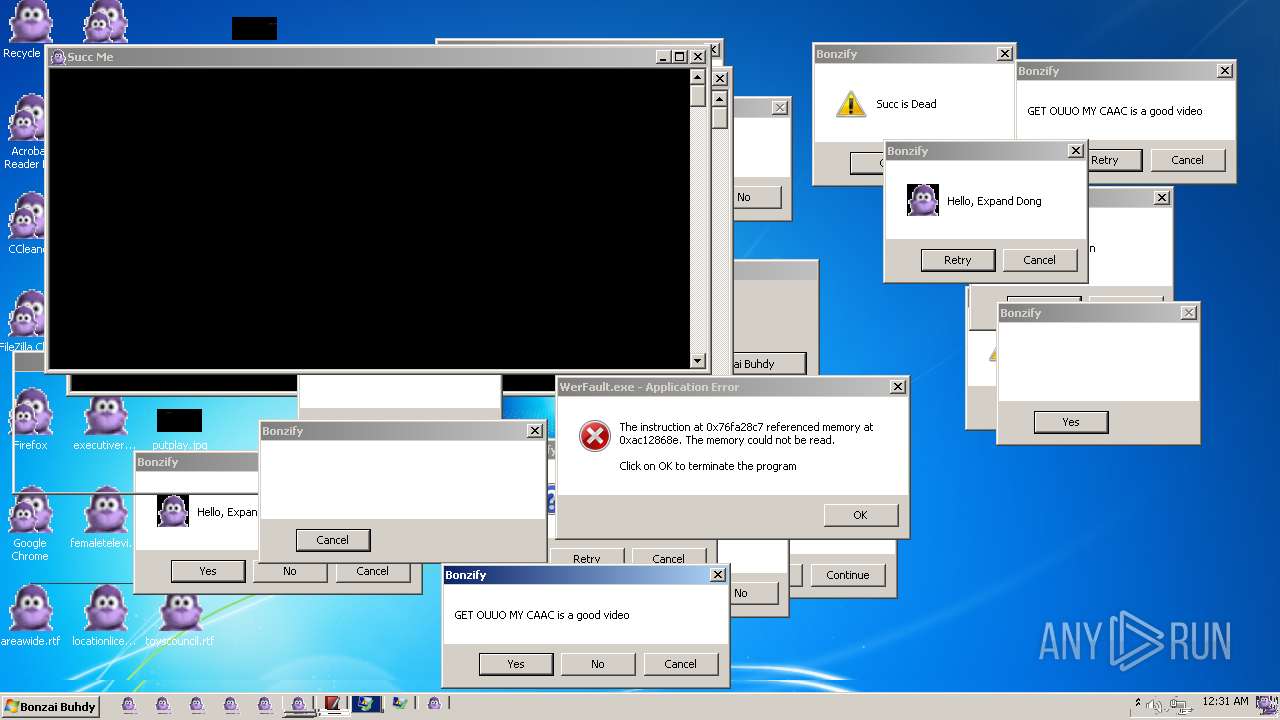The image size is (1280, 720).
Task: Click Cancel in top-right GET OUUO MY CAAC dialog
Action: [x=1188, y=160]
